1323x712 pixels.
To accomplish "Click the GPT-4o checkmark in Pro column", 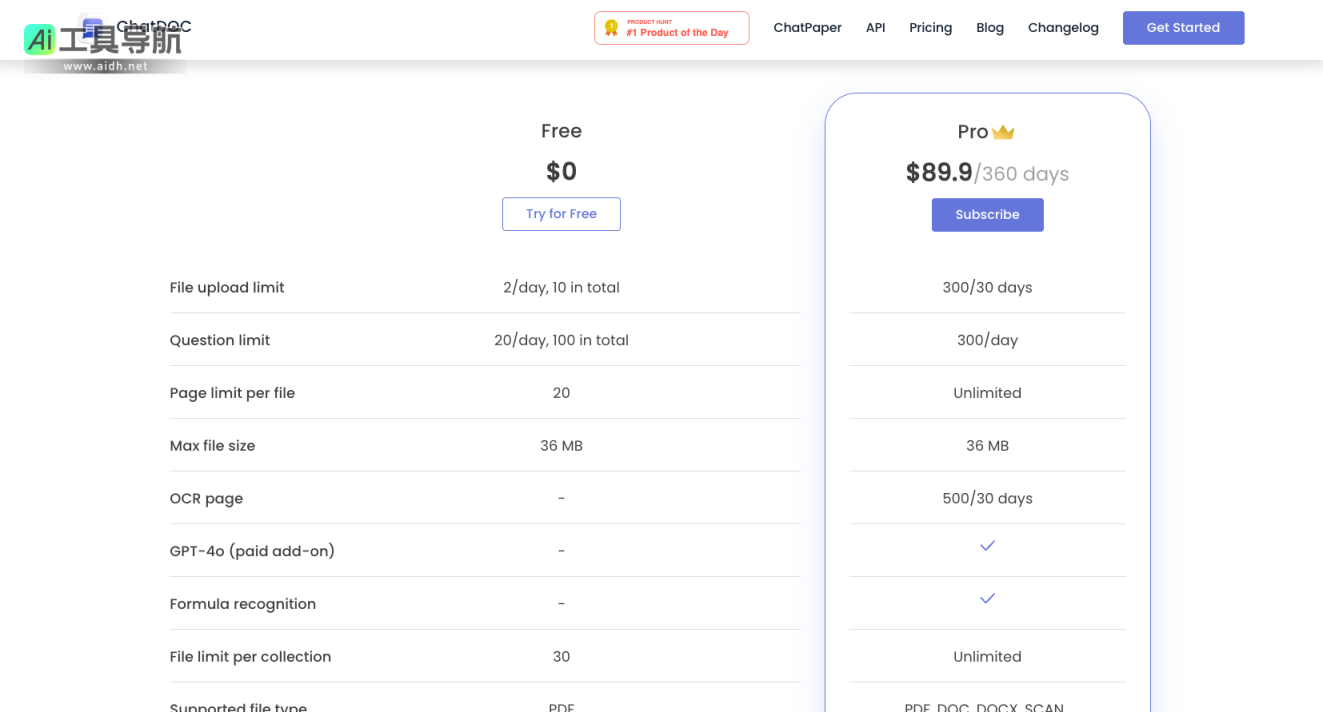I will coord(987,546).
